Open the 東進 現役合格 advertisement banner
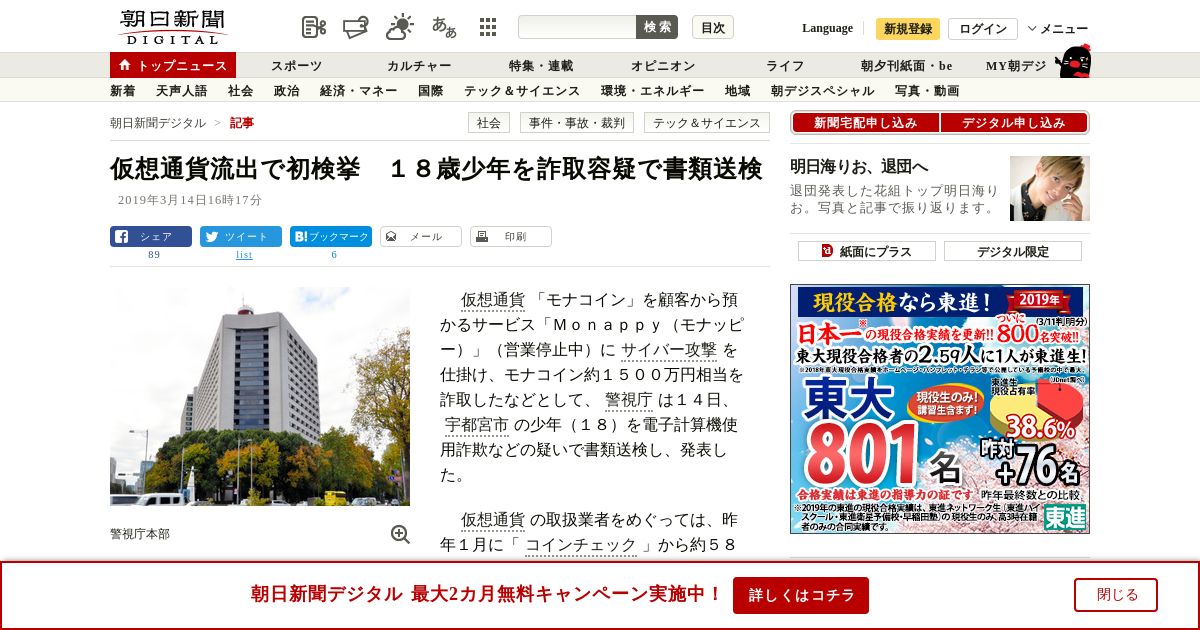 tap(940, 409)
